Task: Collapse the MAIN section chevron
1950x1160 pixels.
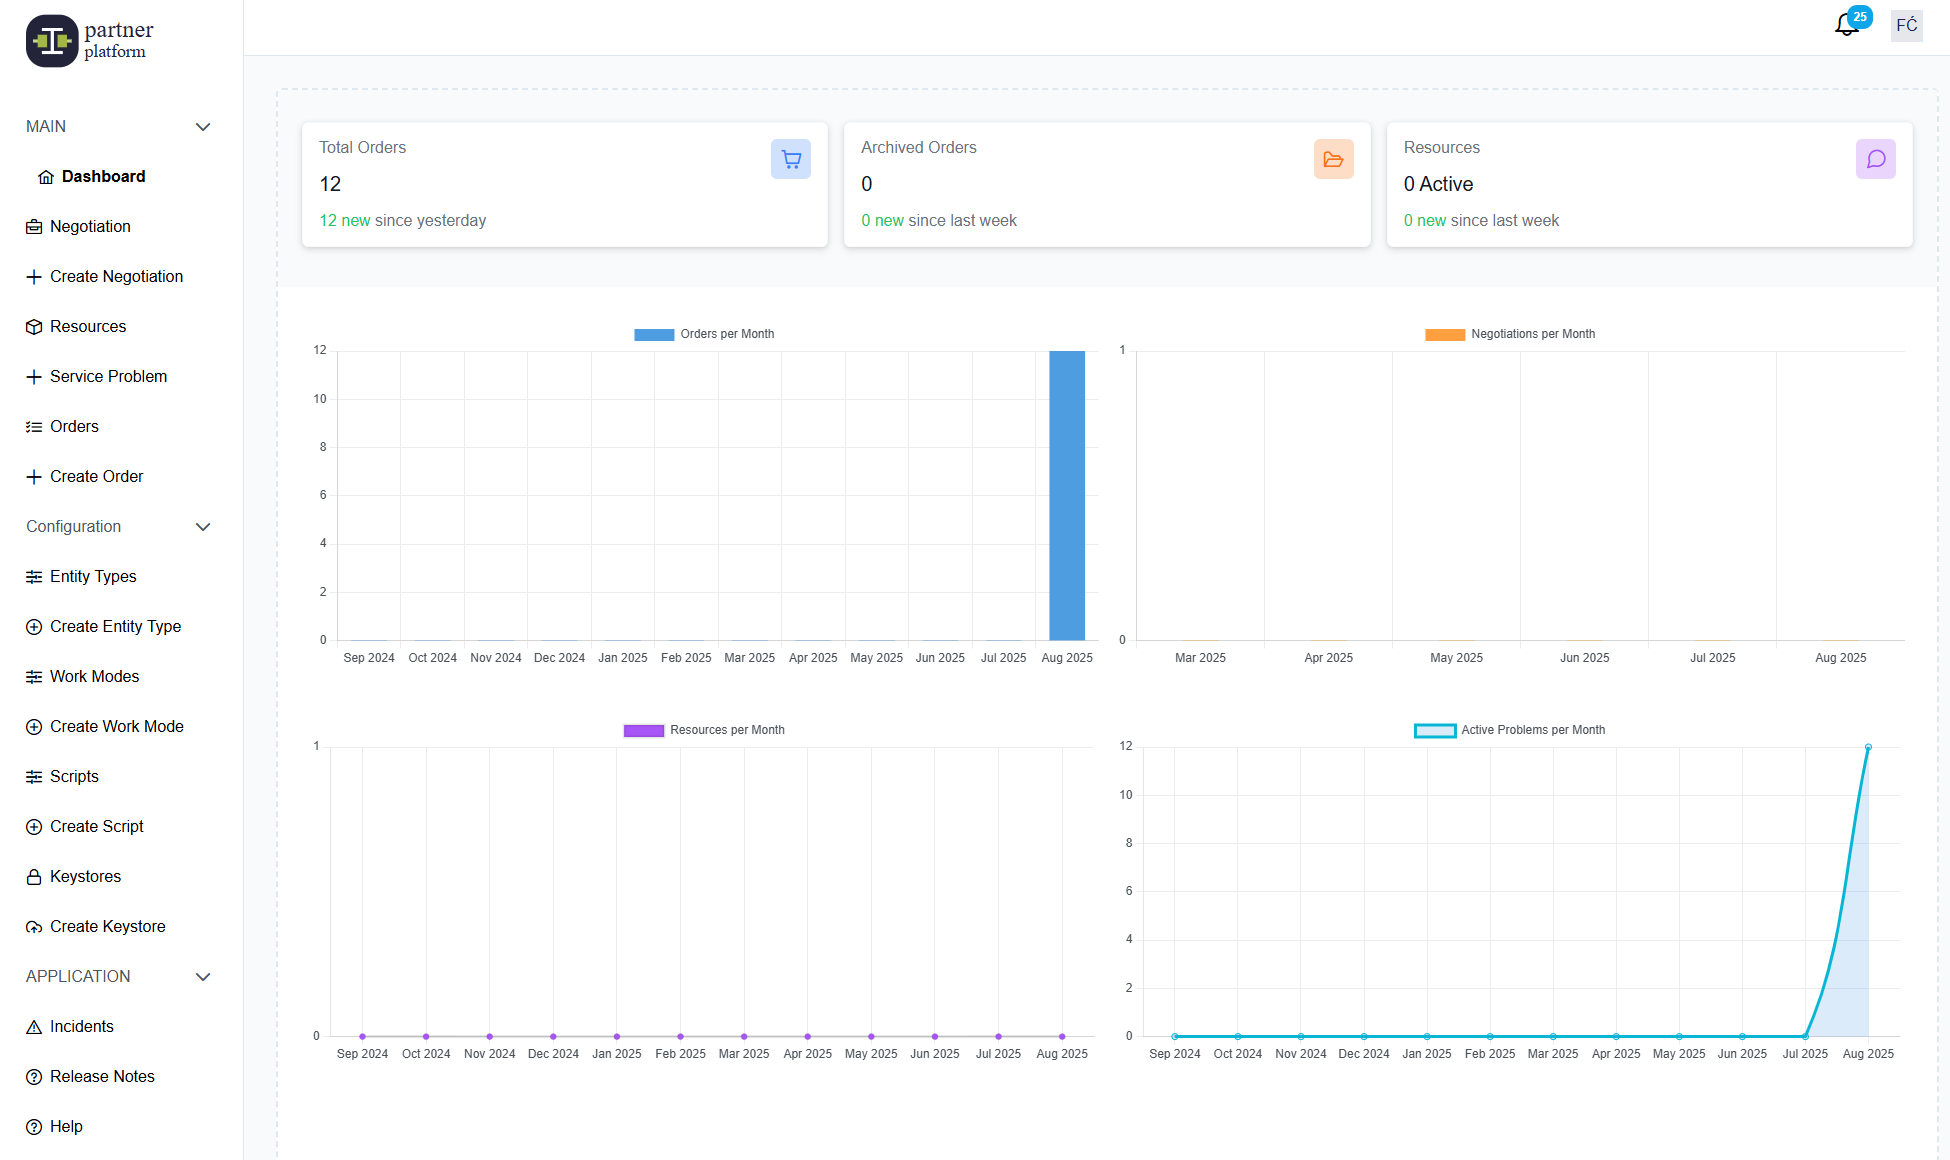Action: pos(203,127)
